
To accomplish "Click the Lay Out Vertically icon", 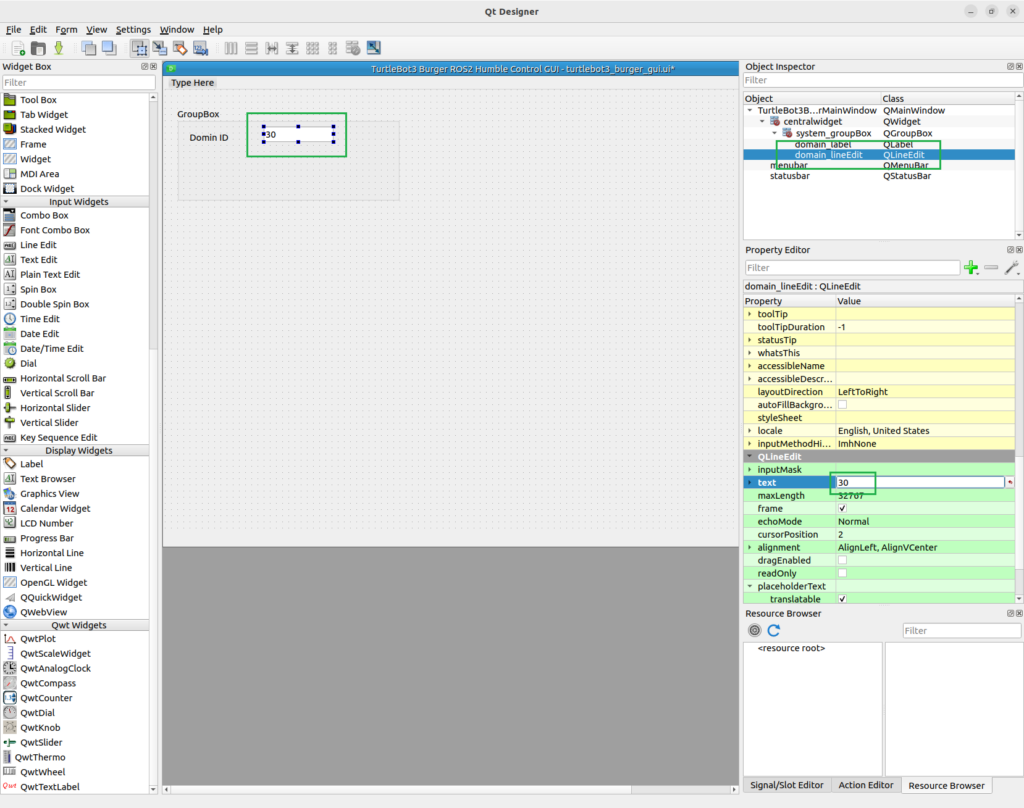I will (251, 48).
